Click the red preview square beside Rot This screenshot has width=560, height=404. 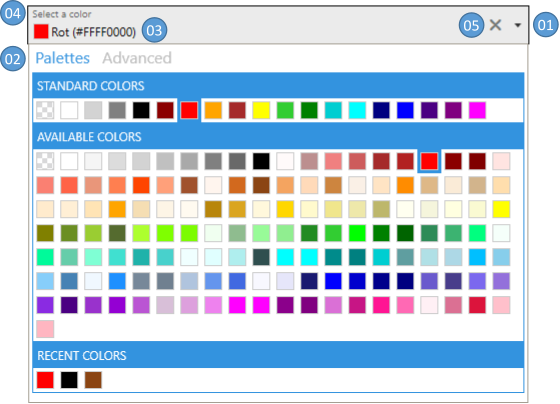point(41,31)
